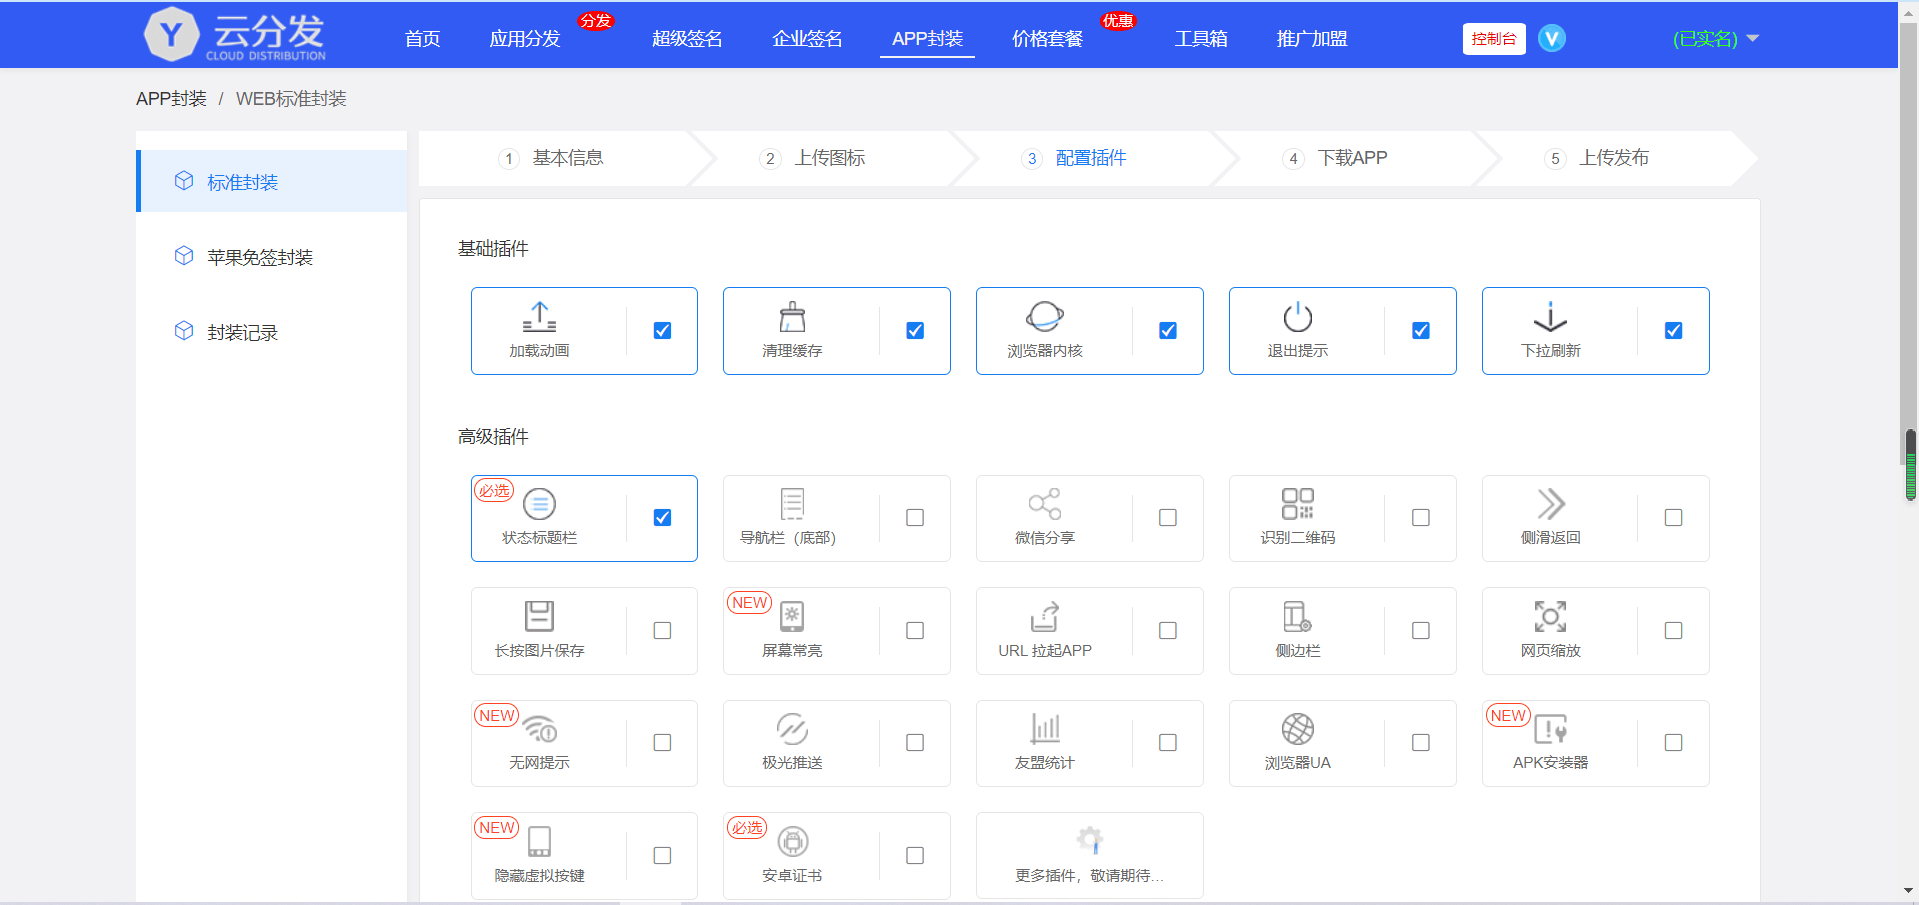Click the 微信分享 share icon
Viewport: 1919px width, 905px height.
[1044, 505]
